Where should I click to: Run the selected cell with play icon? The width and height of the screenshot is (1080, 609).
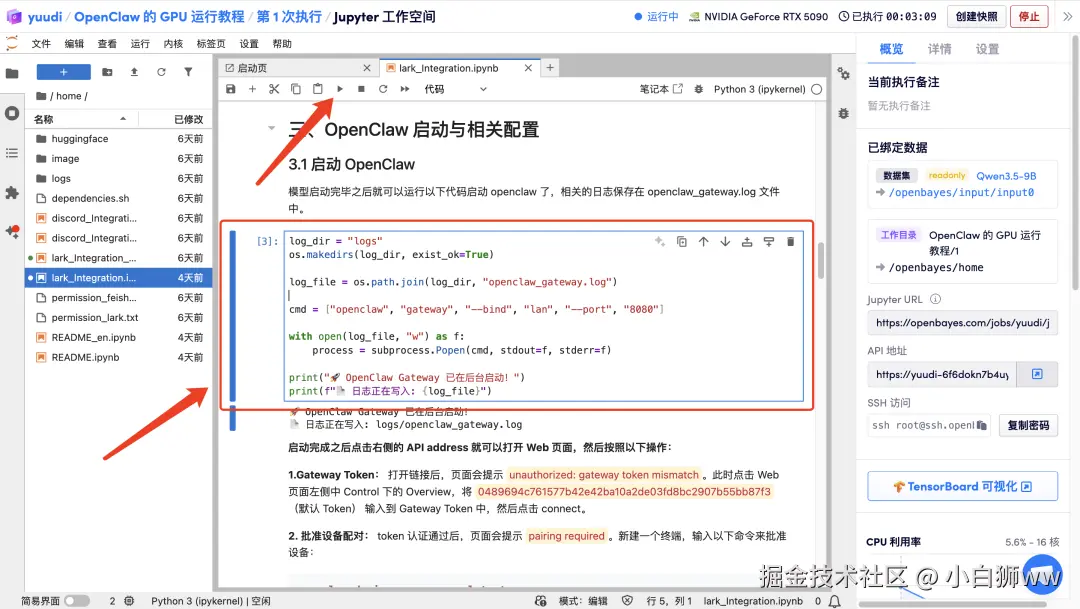[340, 89]
